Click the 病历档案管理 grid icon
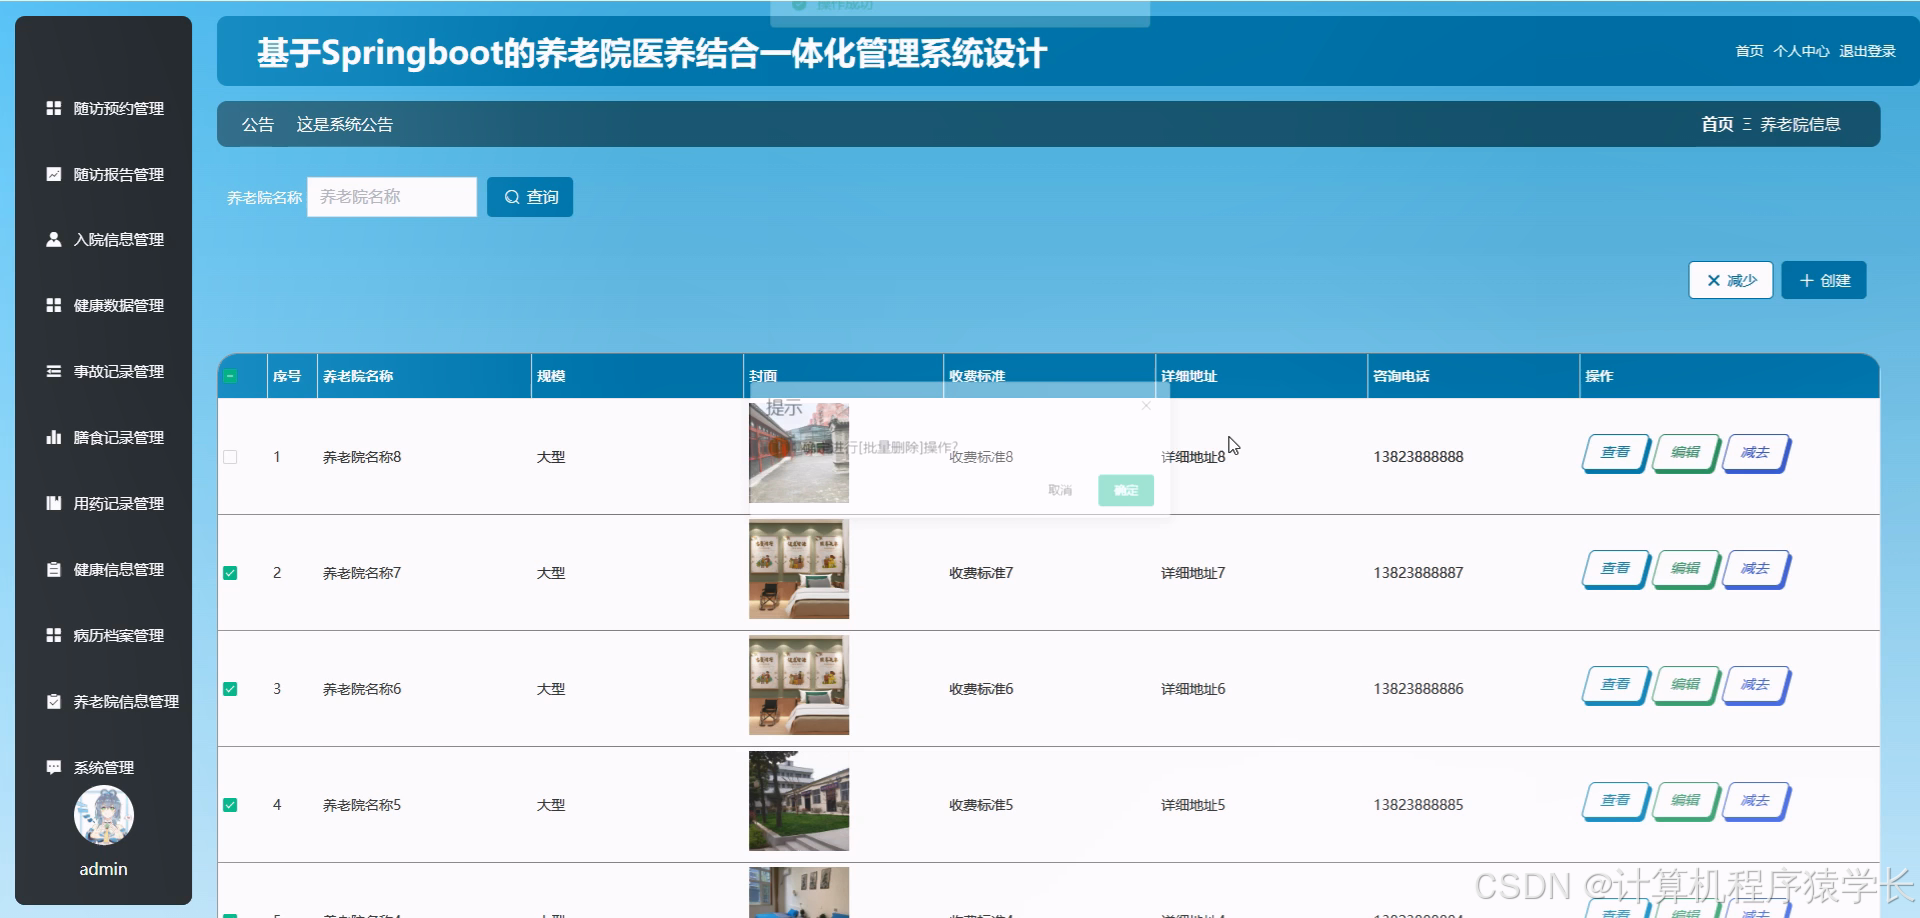The width and height of the screenshot is (1920, 918). 54,636
